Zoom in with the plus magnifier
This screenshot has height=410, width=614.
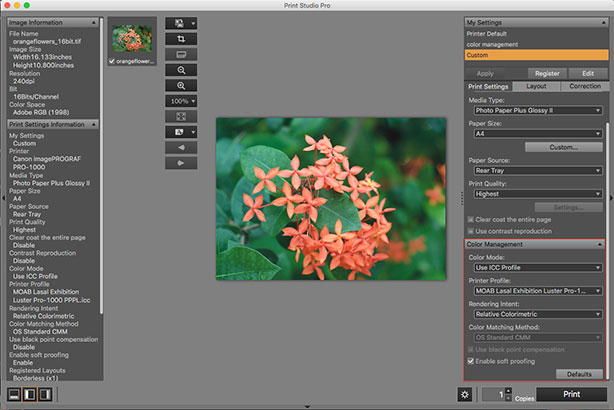181,85
